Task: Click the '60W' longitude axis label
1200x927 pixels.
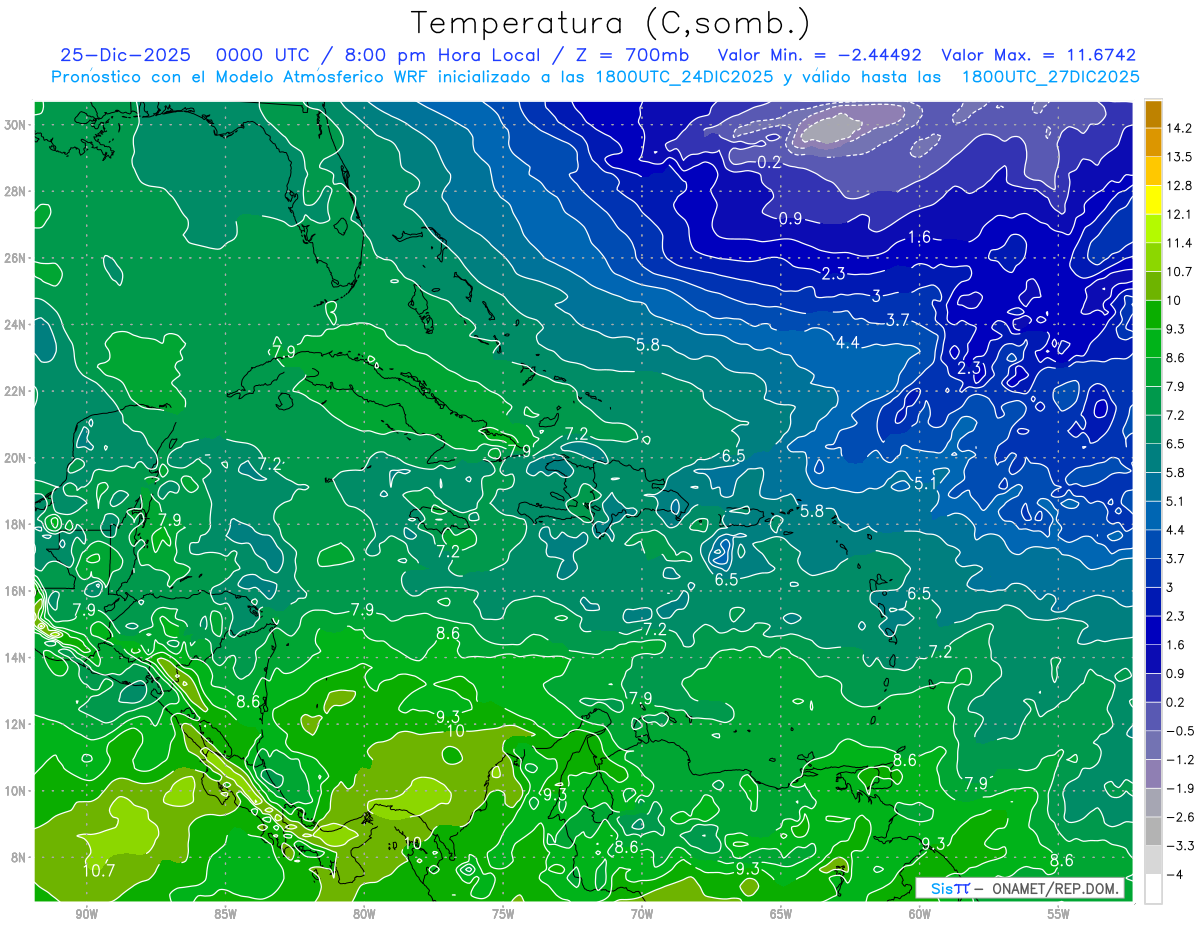Action: (x=920, y=914)
